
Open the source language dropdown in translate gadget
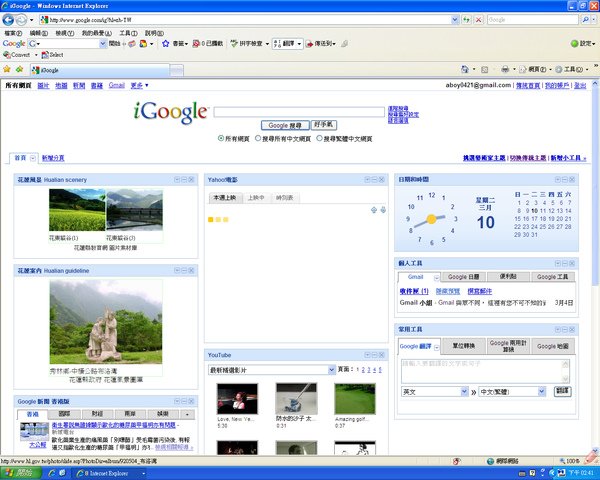pyautogui.click(x=464, y=392)
